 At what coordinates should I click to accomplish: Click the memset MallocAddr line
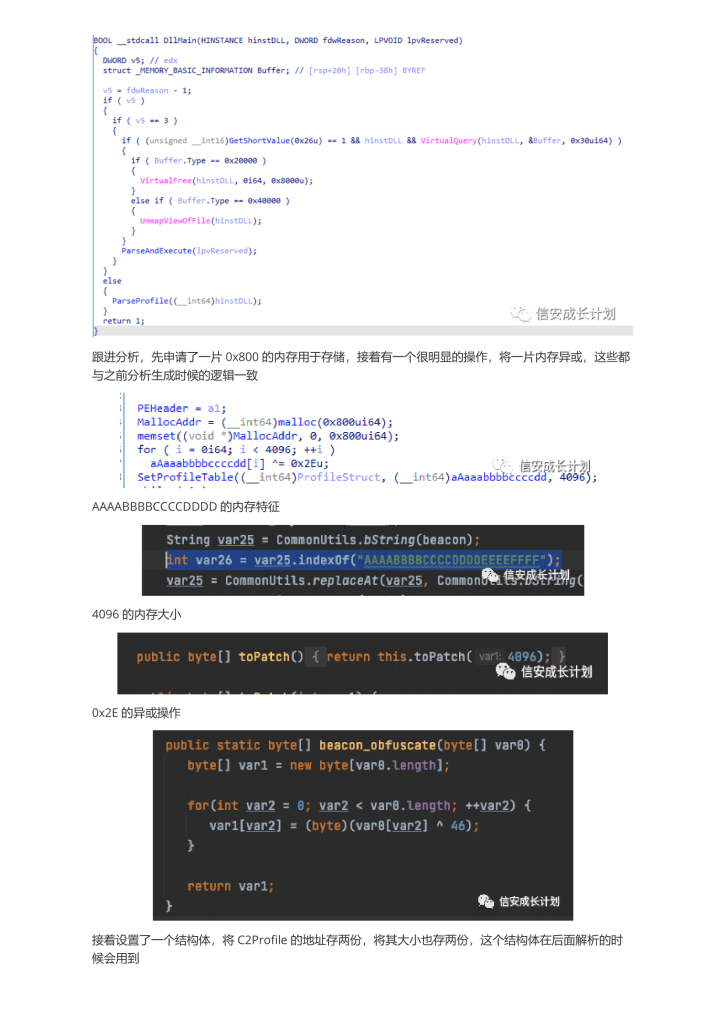point(268,436)
